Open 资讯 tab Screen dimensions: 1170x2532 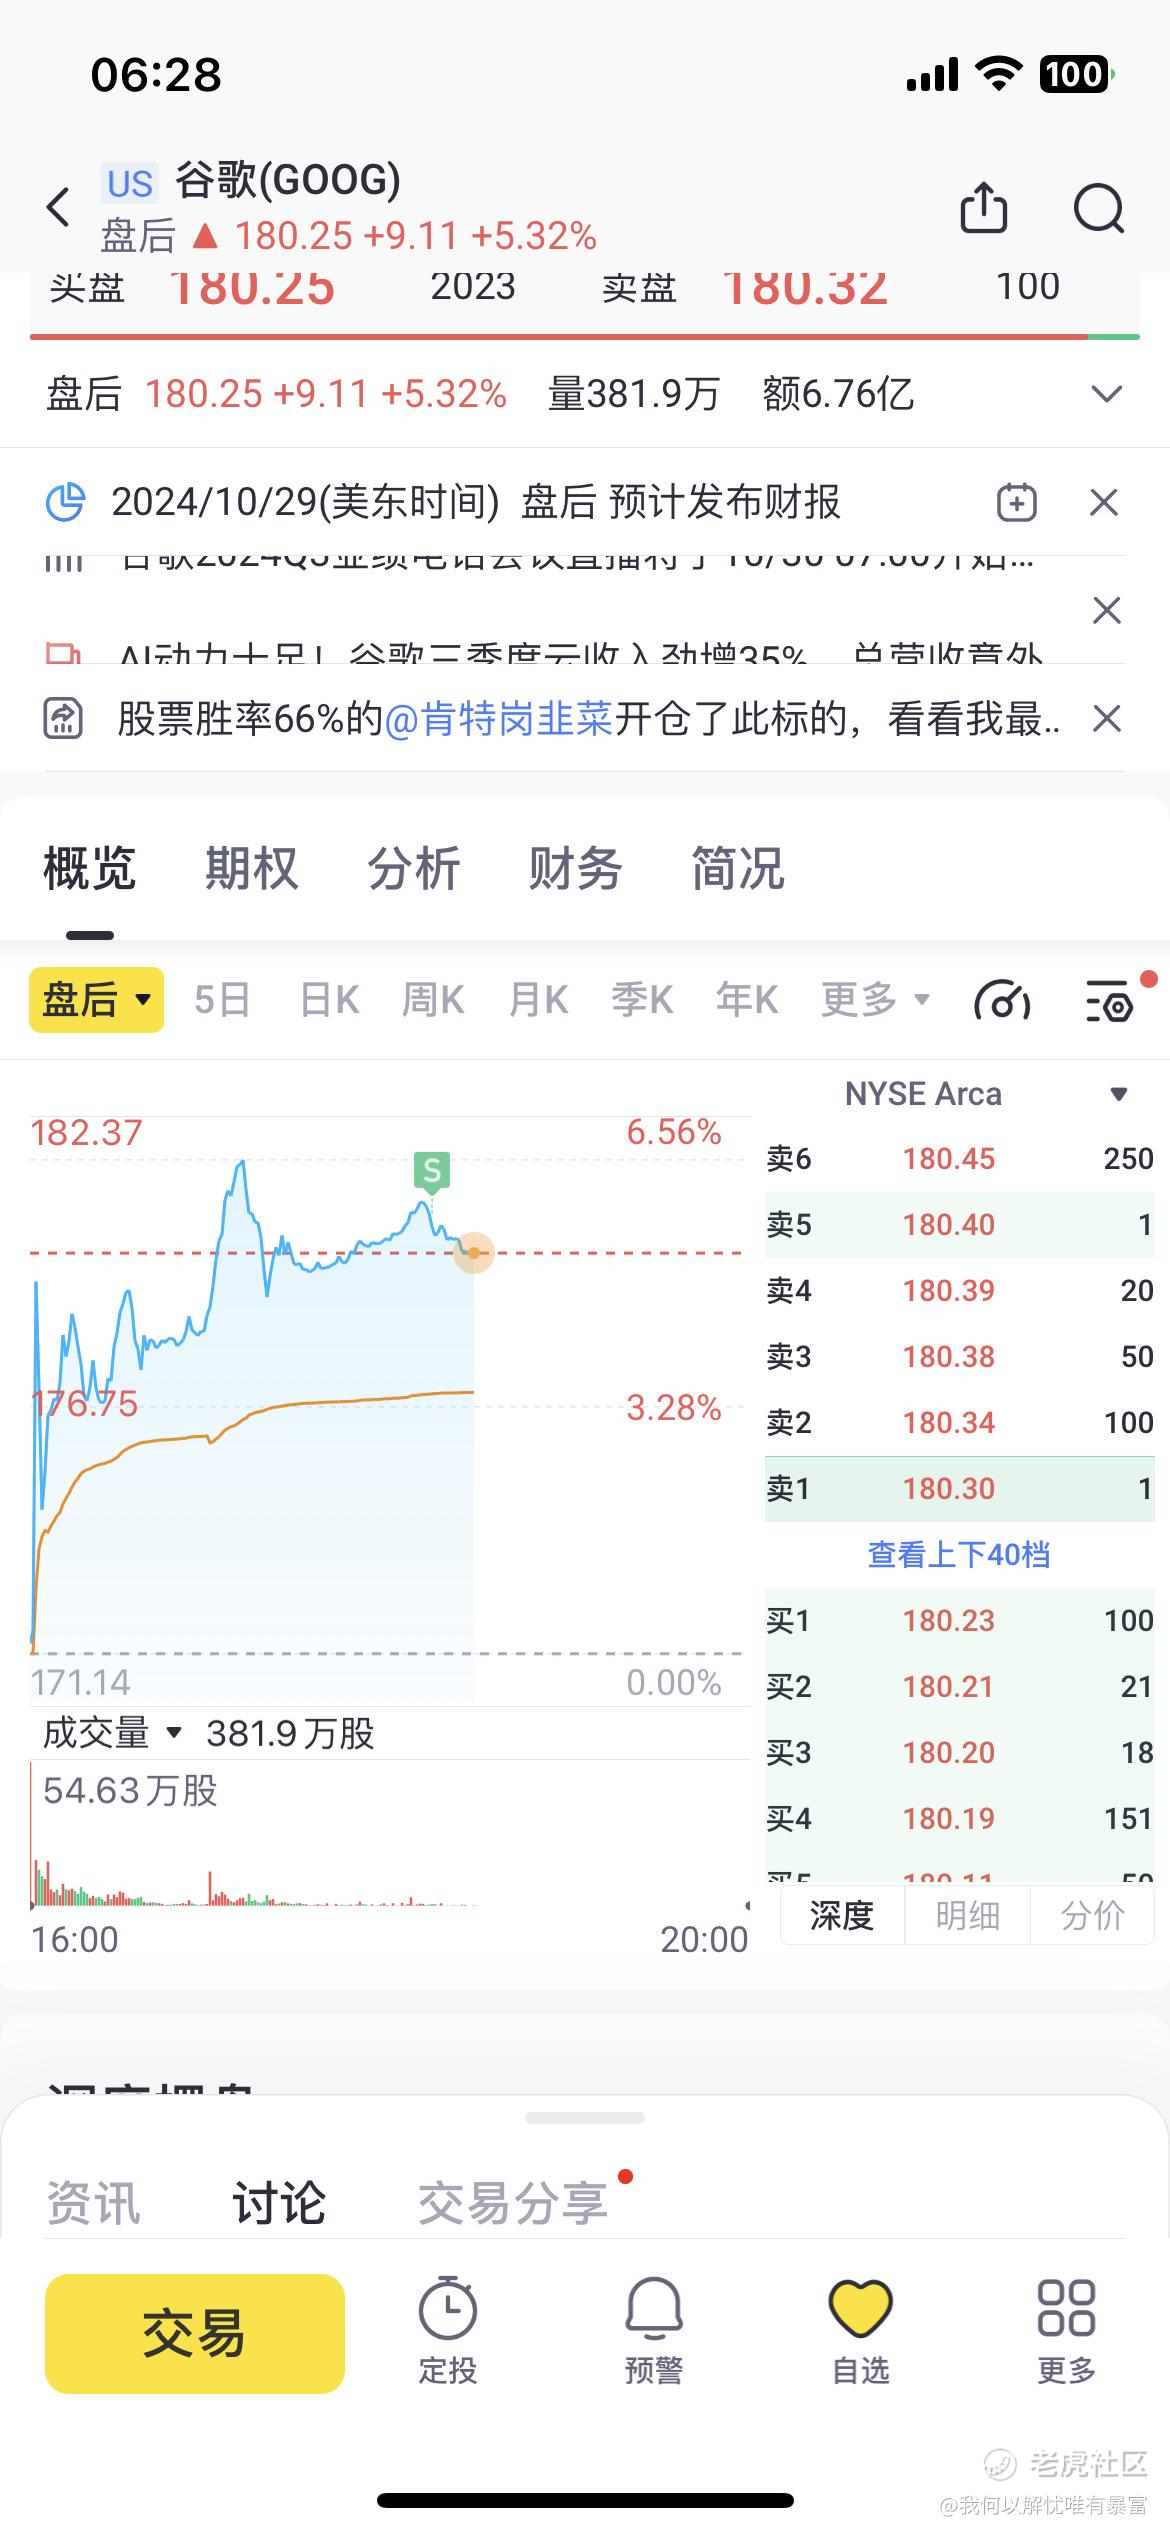tap(94, 2204)
